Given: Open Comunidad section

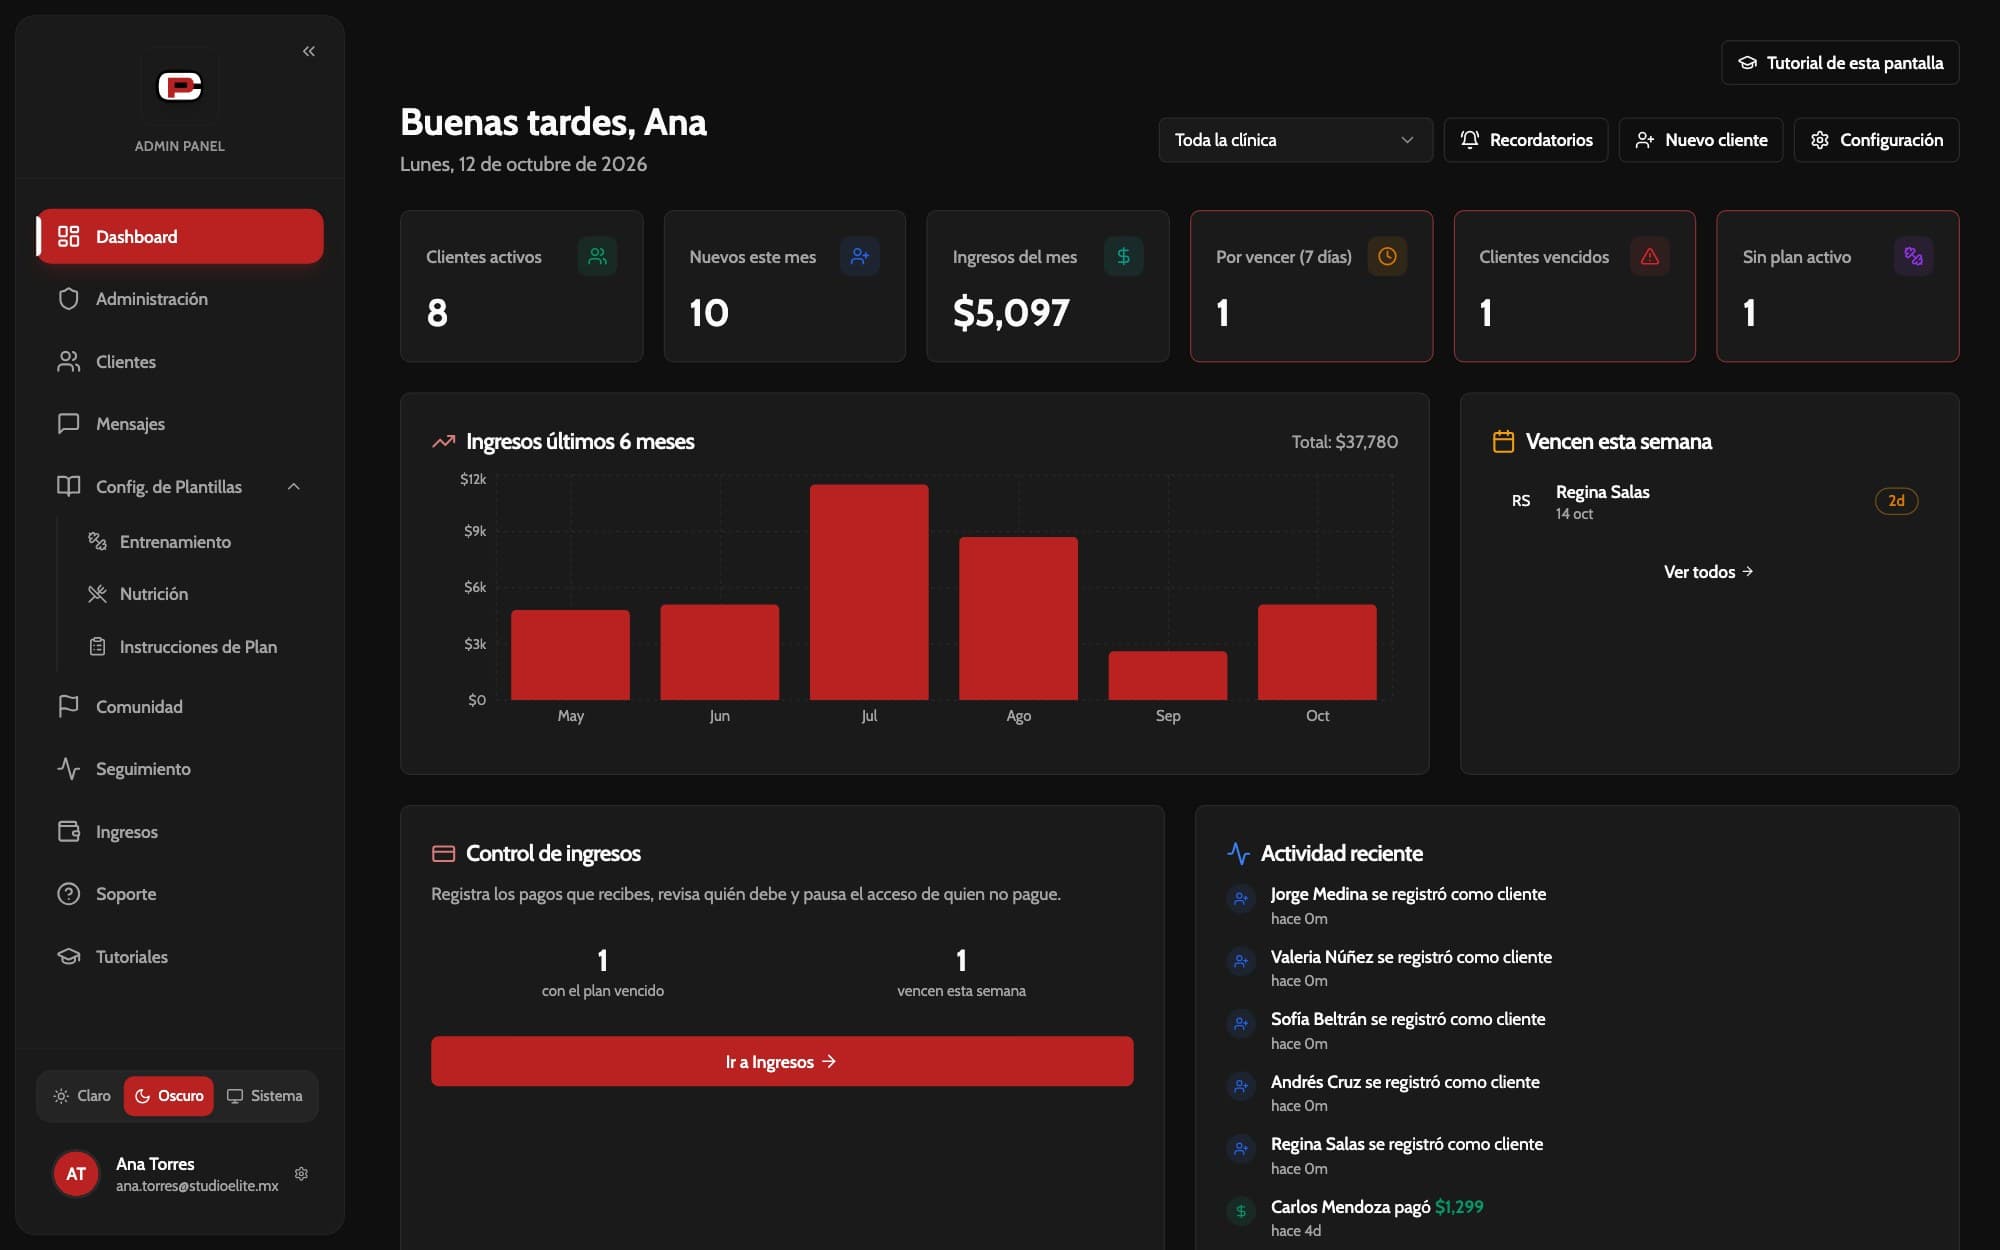Looking at the screenshot, I should point(180,707).
